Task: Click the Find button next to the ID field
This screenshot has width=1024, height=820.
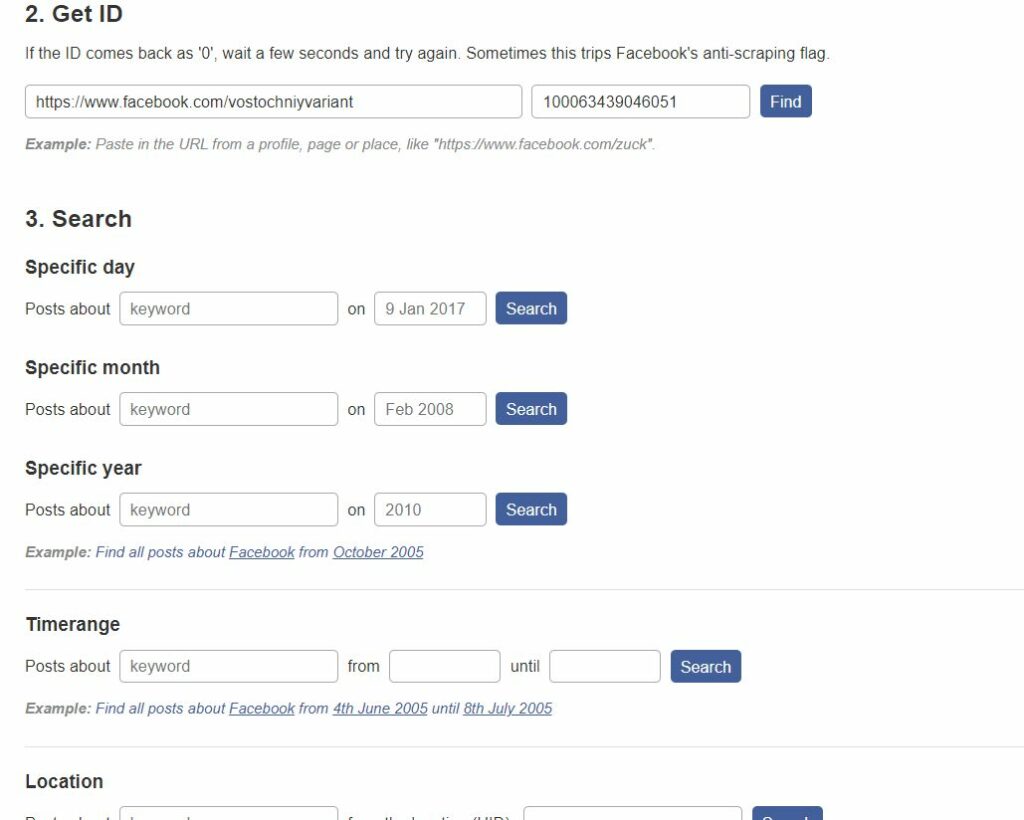Action: click(x=786, y=101)
